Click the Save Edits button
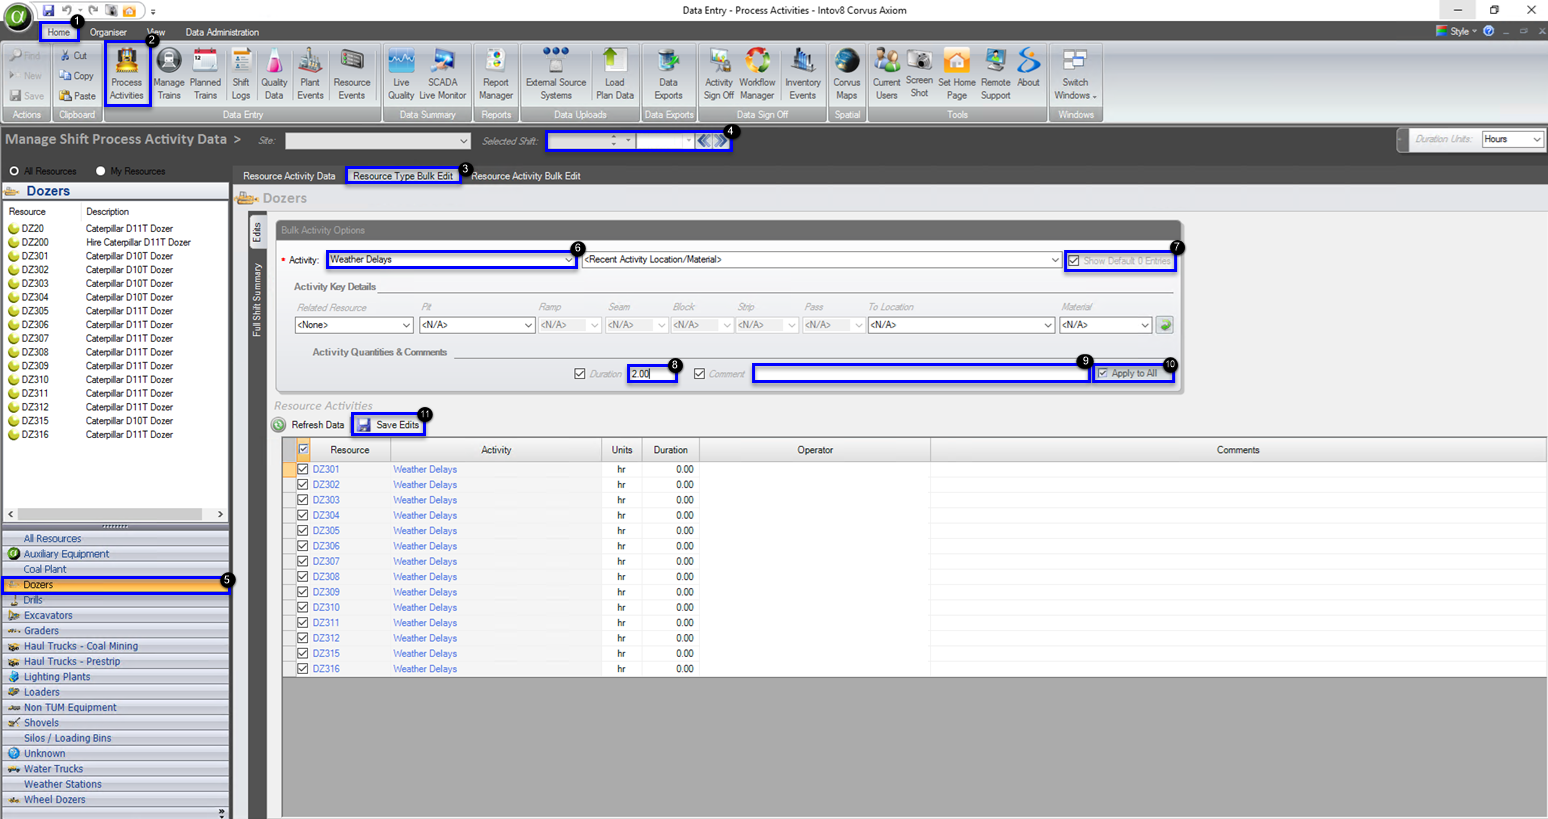 click(389, 425)
